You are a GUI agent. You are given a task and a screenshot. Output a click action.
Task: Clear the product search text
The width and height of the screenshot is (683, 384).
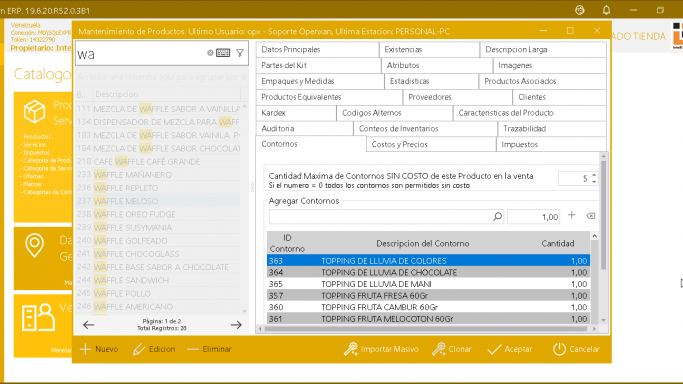click(210, 53)
